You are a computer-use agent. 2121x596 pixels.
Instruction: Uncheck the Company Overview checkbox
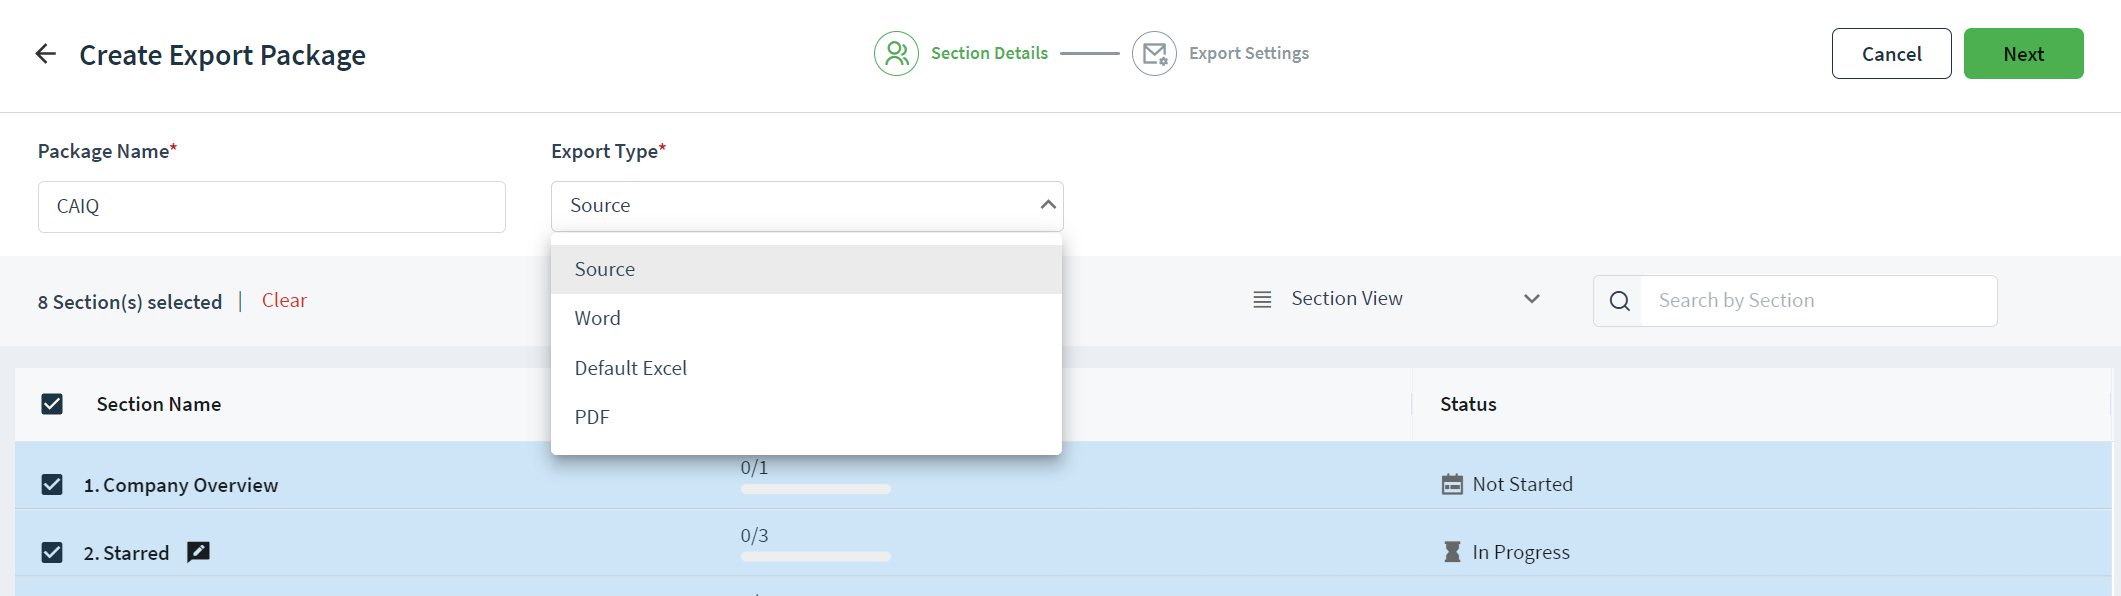pos(52,485)
